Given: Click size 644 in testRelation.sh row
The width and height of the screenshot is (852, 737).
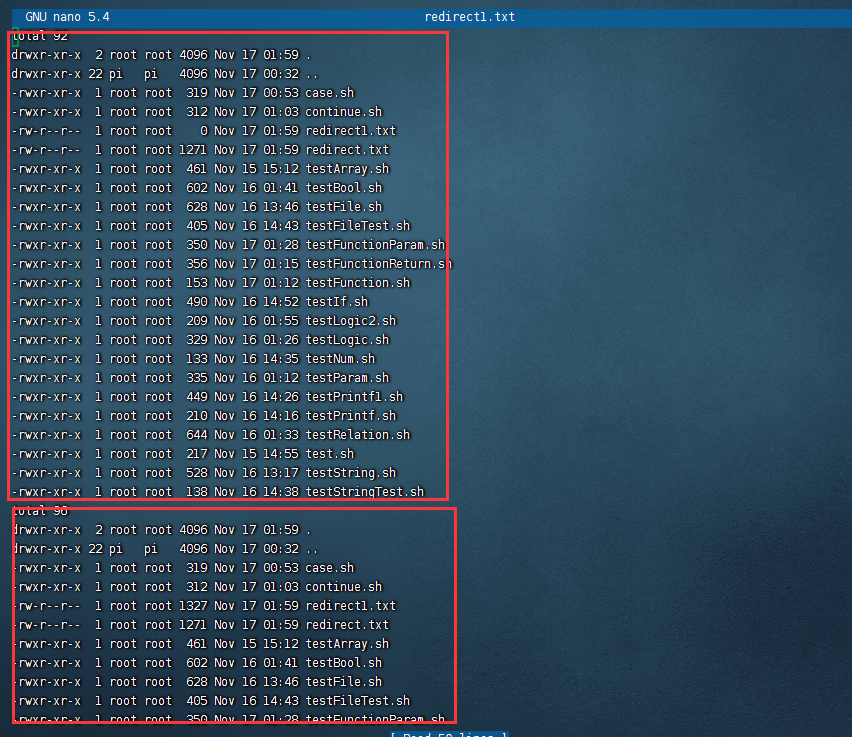Looking at the screenshot, I should click(x=197, y=435).
